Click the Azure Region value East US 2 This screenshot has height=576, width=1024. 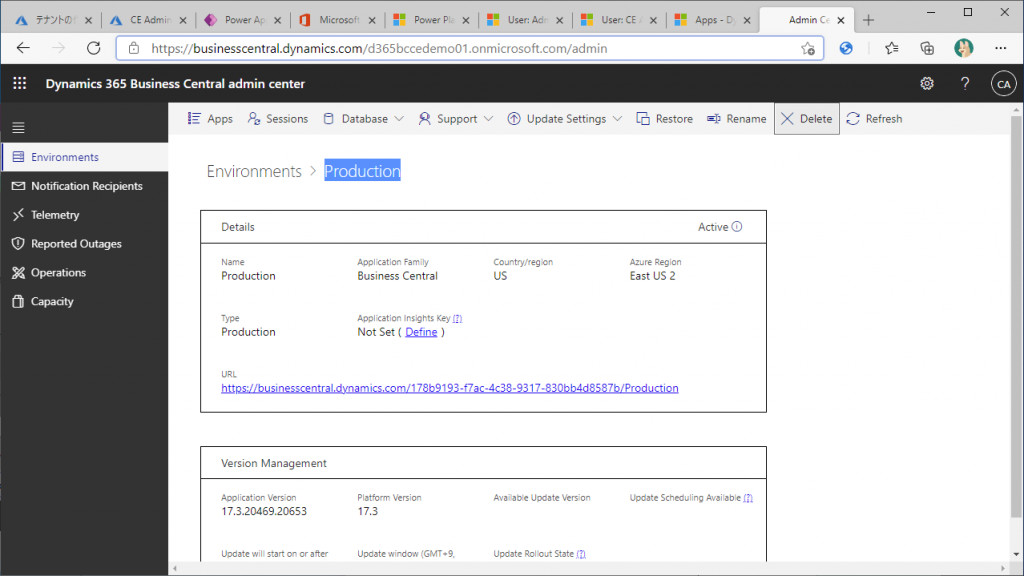click(x=652, y=276)
